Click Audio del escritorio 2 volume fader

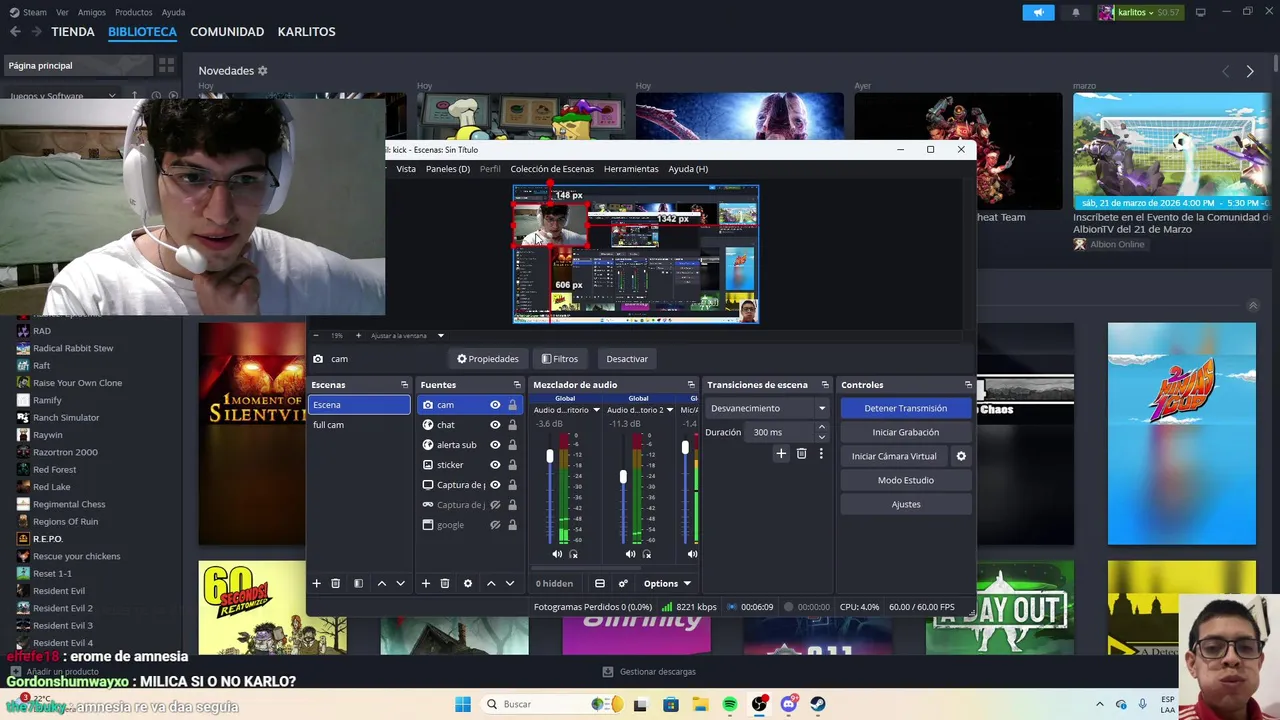tap(623, 477)
